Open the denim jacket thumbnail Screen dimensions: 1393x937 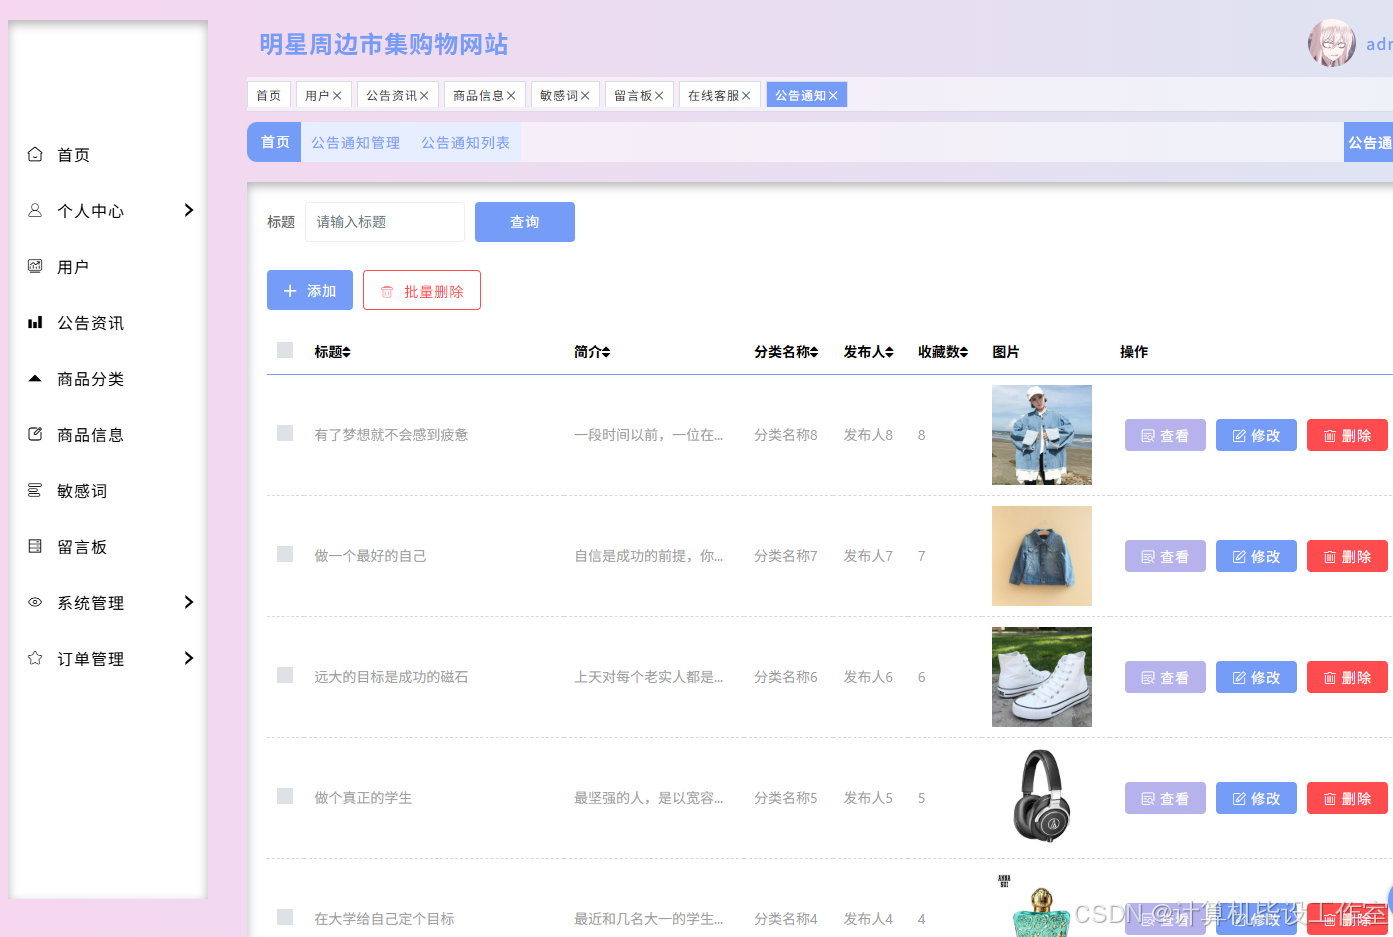click(x=1042, y=556)
